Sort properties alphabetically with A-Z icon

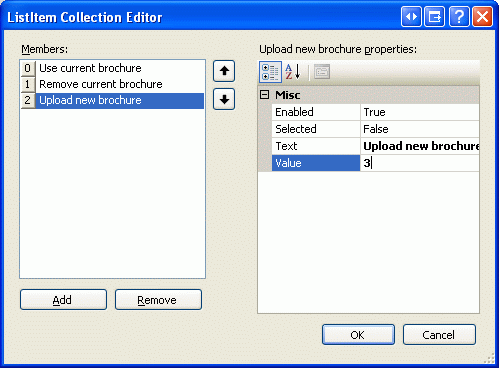point(293,72)
